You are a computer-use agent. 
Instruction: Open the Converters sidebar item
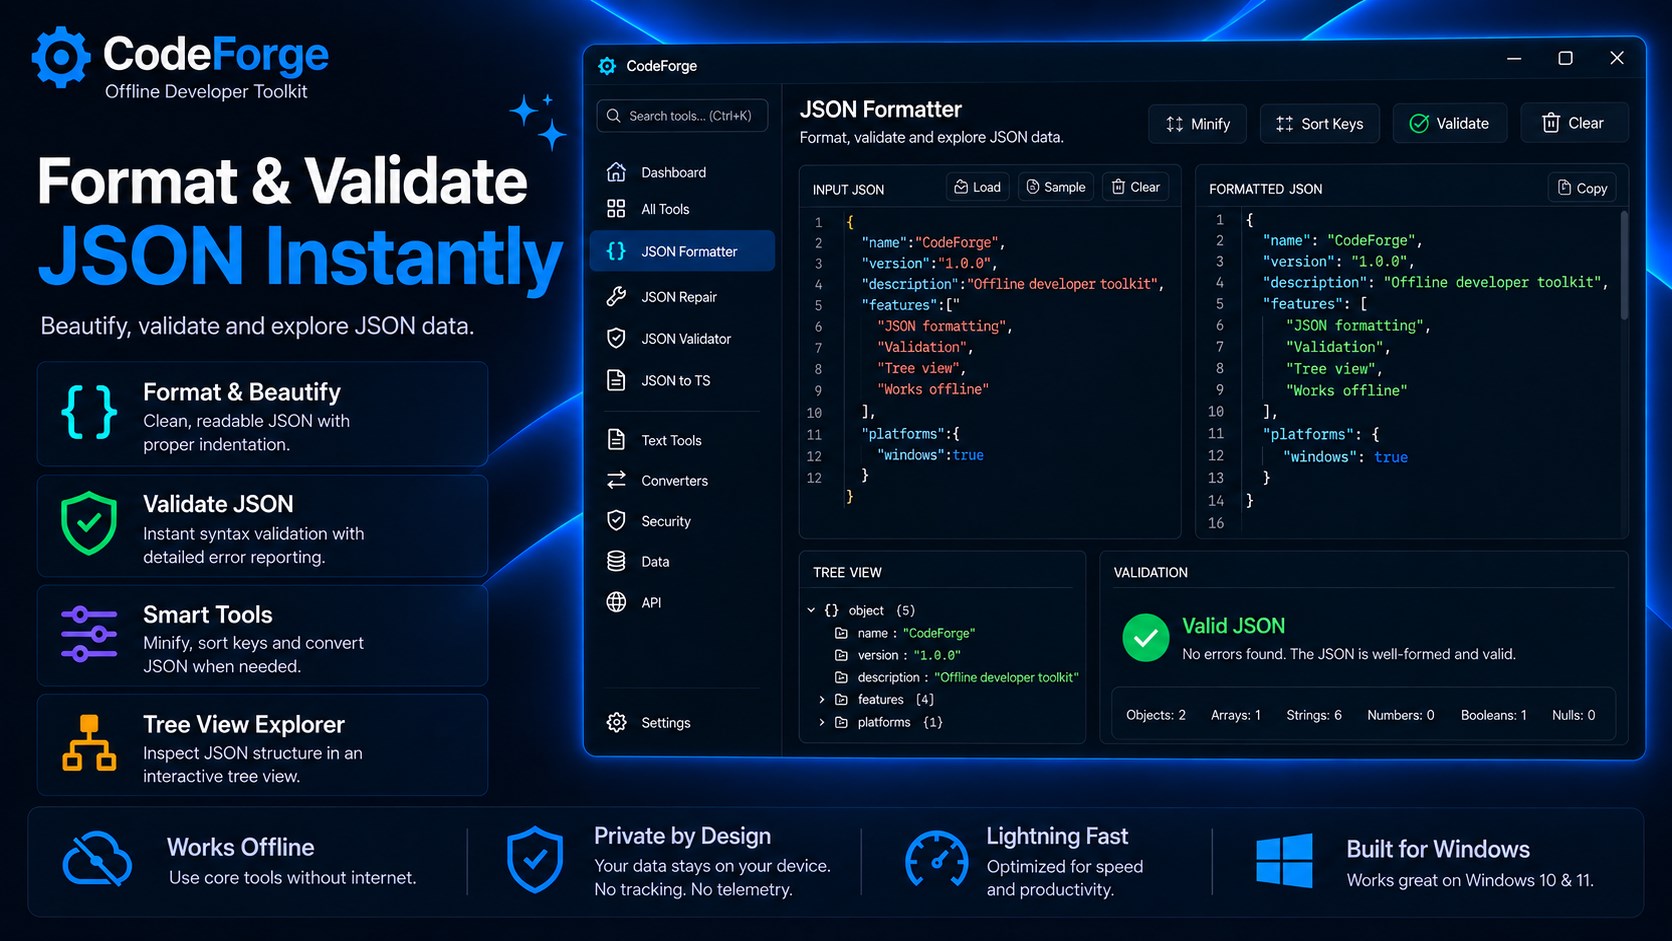point(682,480)
